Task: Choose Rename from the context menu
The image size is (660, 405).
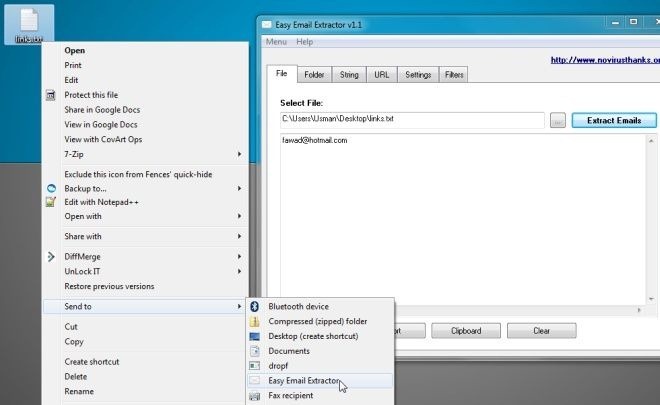Action: click(x=79, y=391)
